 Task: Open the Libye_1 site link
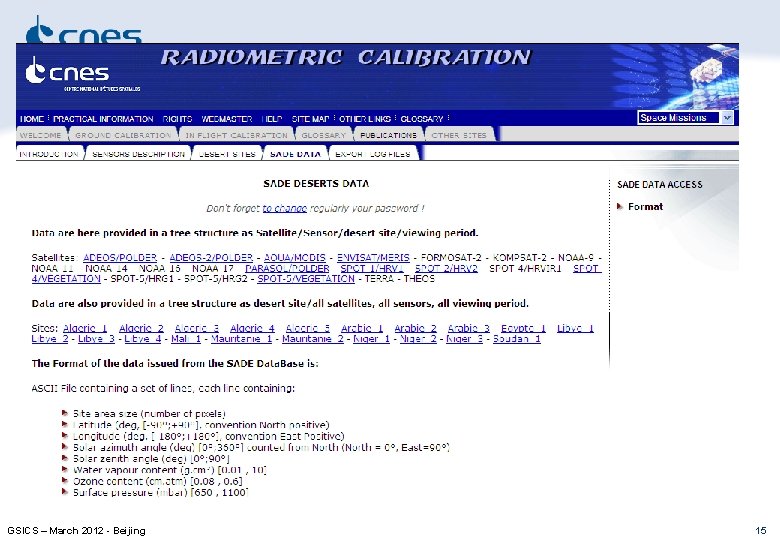575,328
